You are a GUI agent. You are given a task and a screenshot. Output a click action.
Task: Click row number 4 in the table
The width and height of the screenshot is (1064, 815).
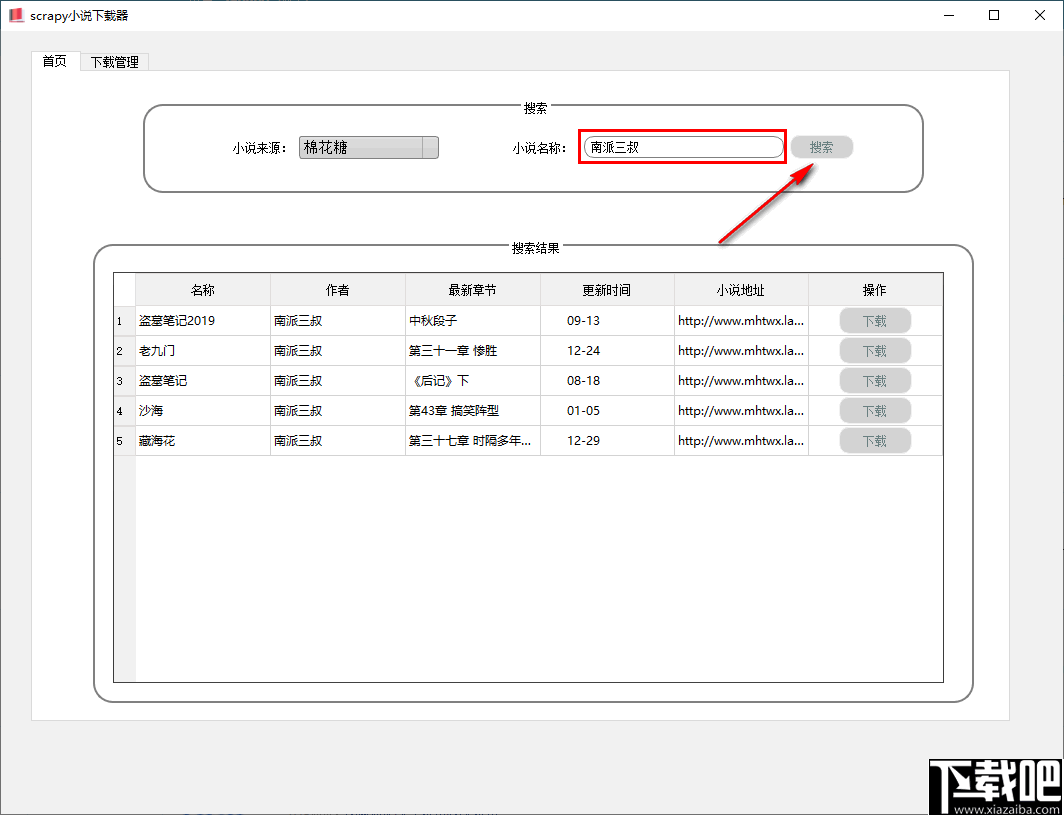click(122, 410)
